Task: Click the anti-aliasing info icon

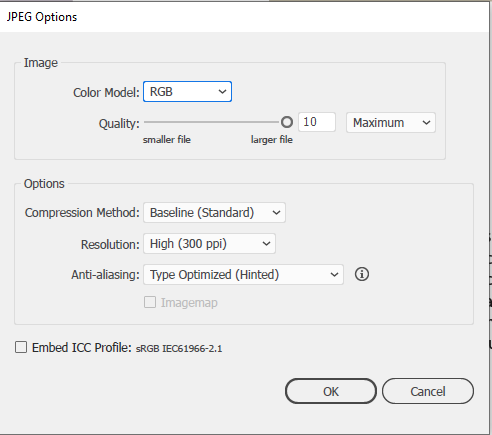Action: 362,274
